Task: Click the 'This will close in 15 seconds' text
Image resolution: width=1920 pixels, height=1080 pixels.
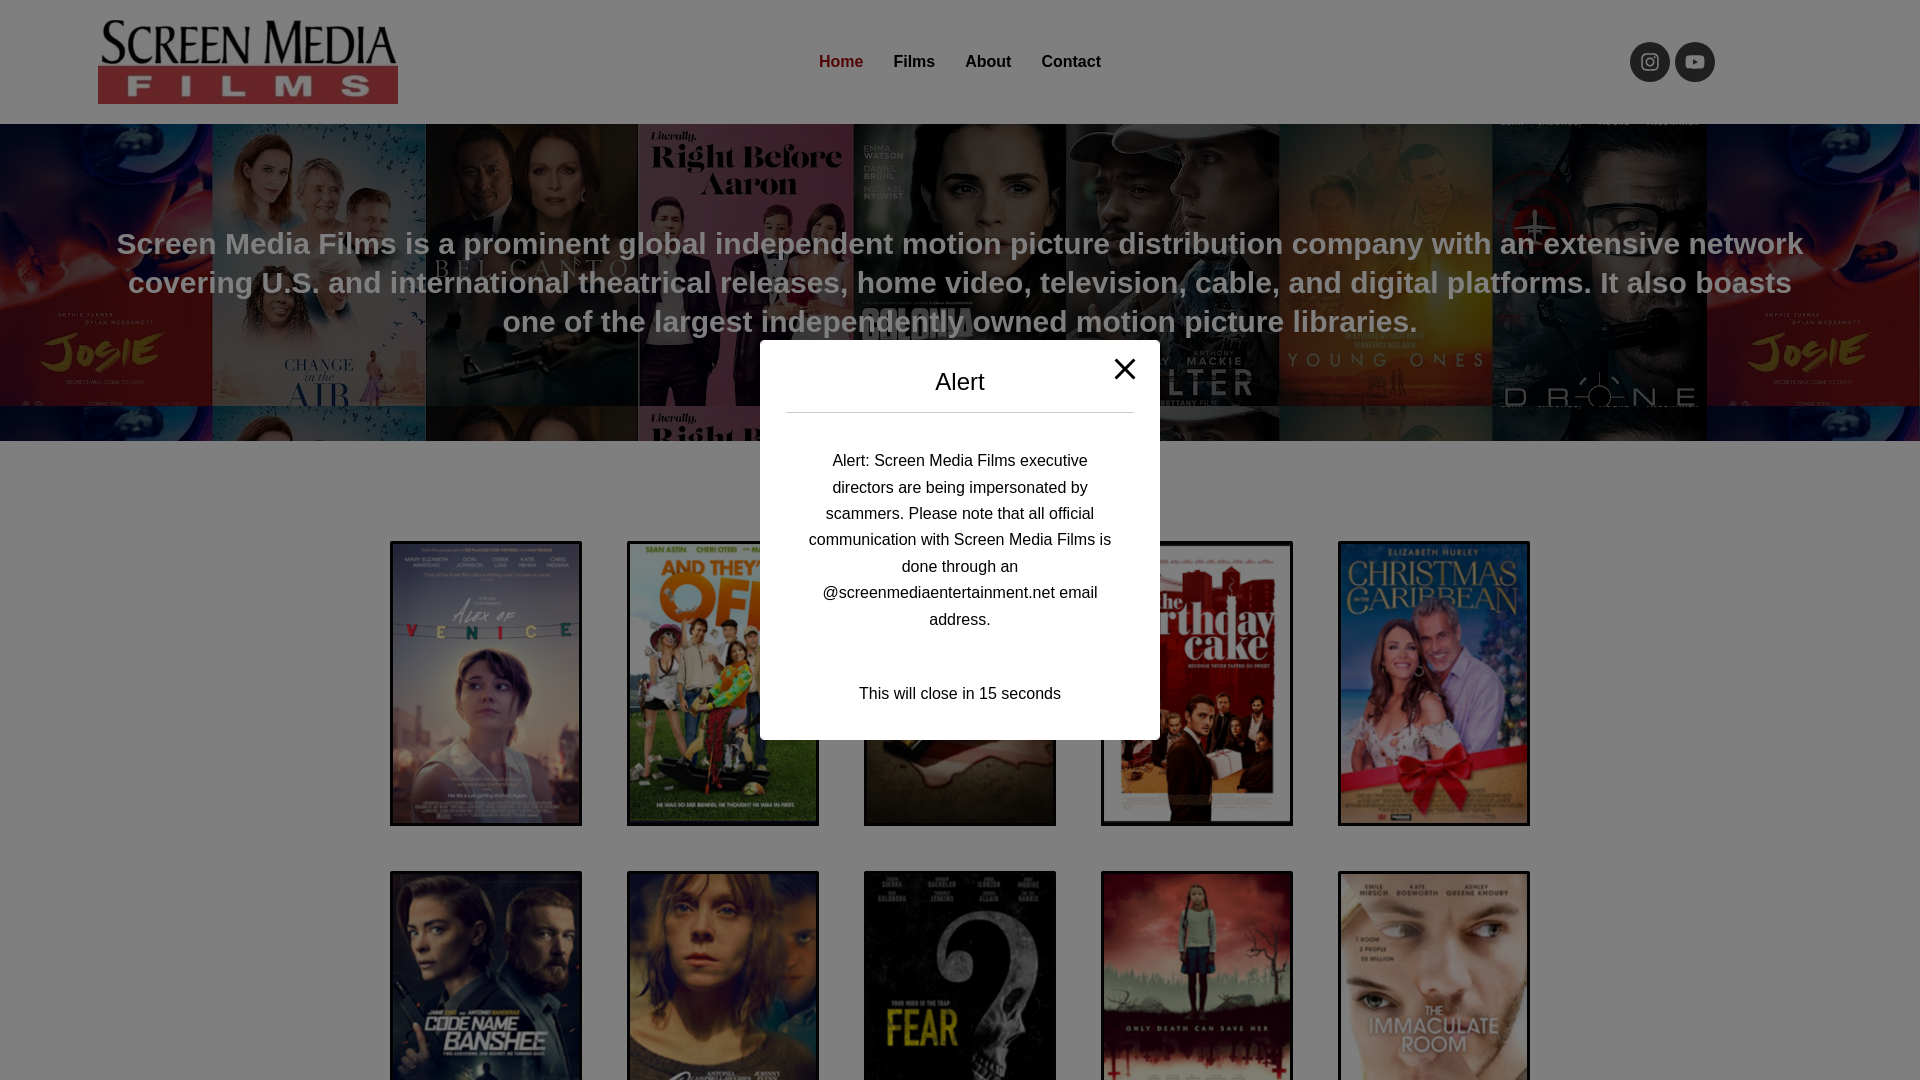Action: [960, 694]
